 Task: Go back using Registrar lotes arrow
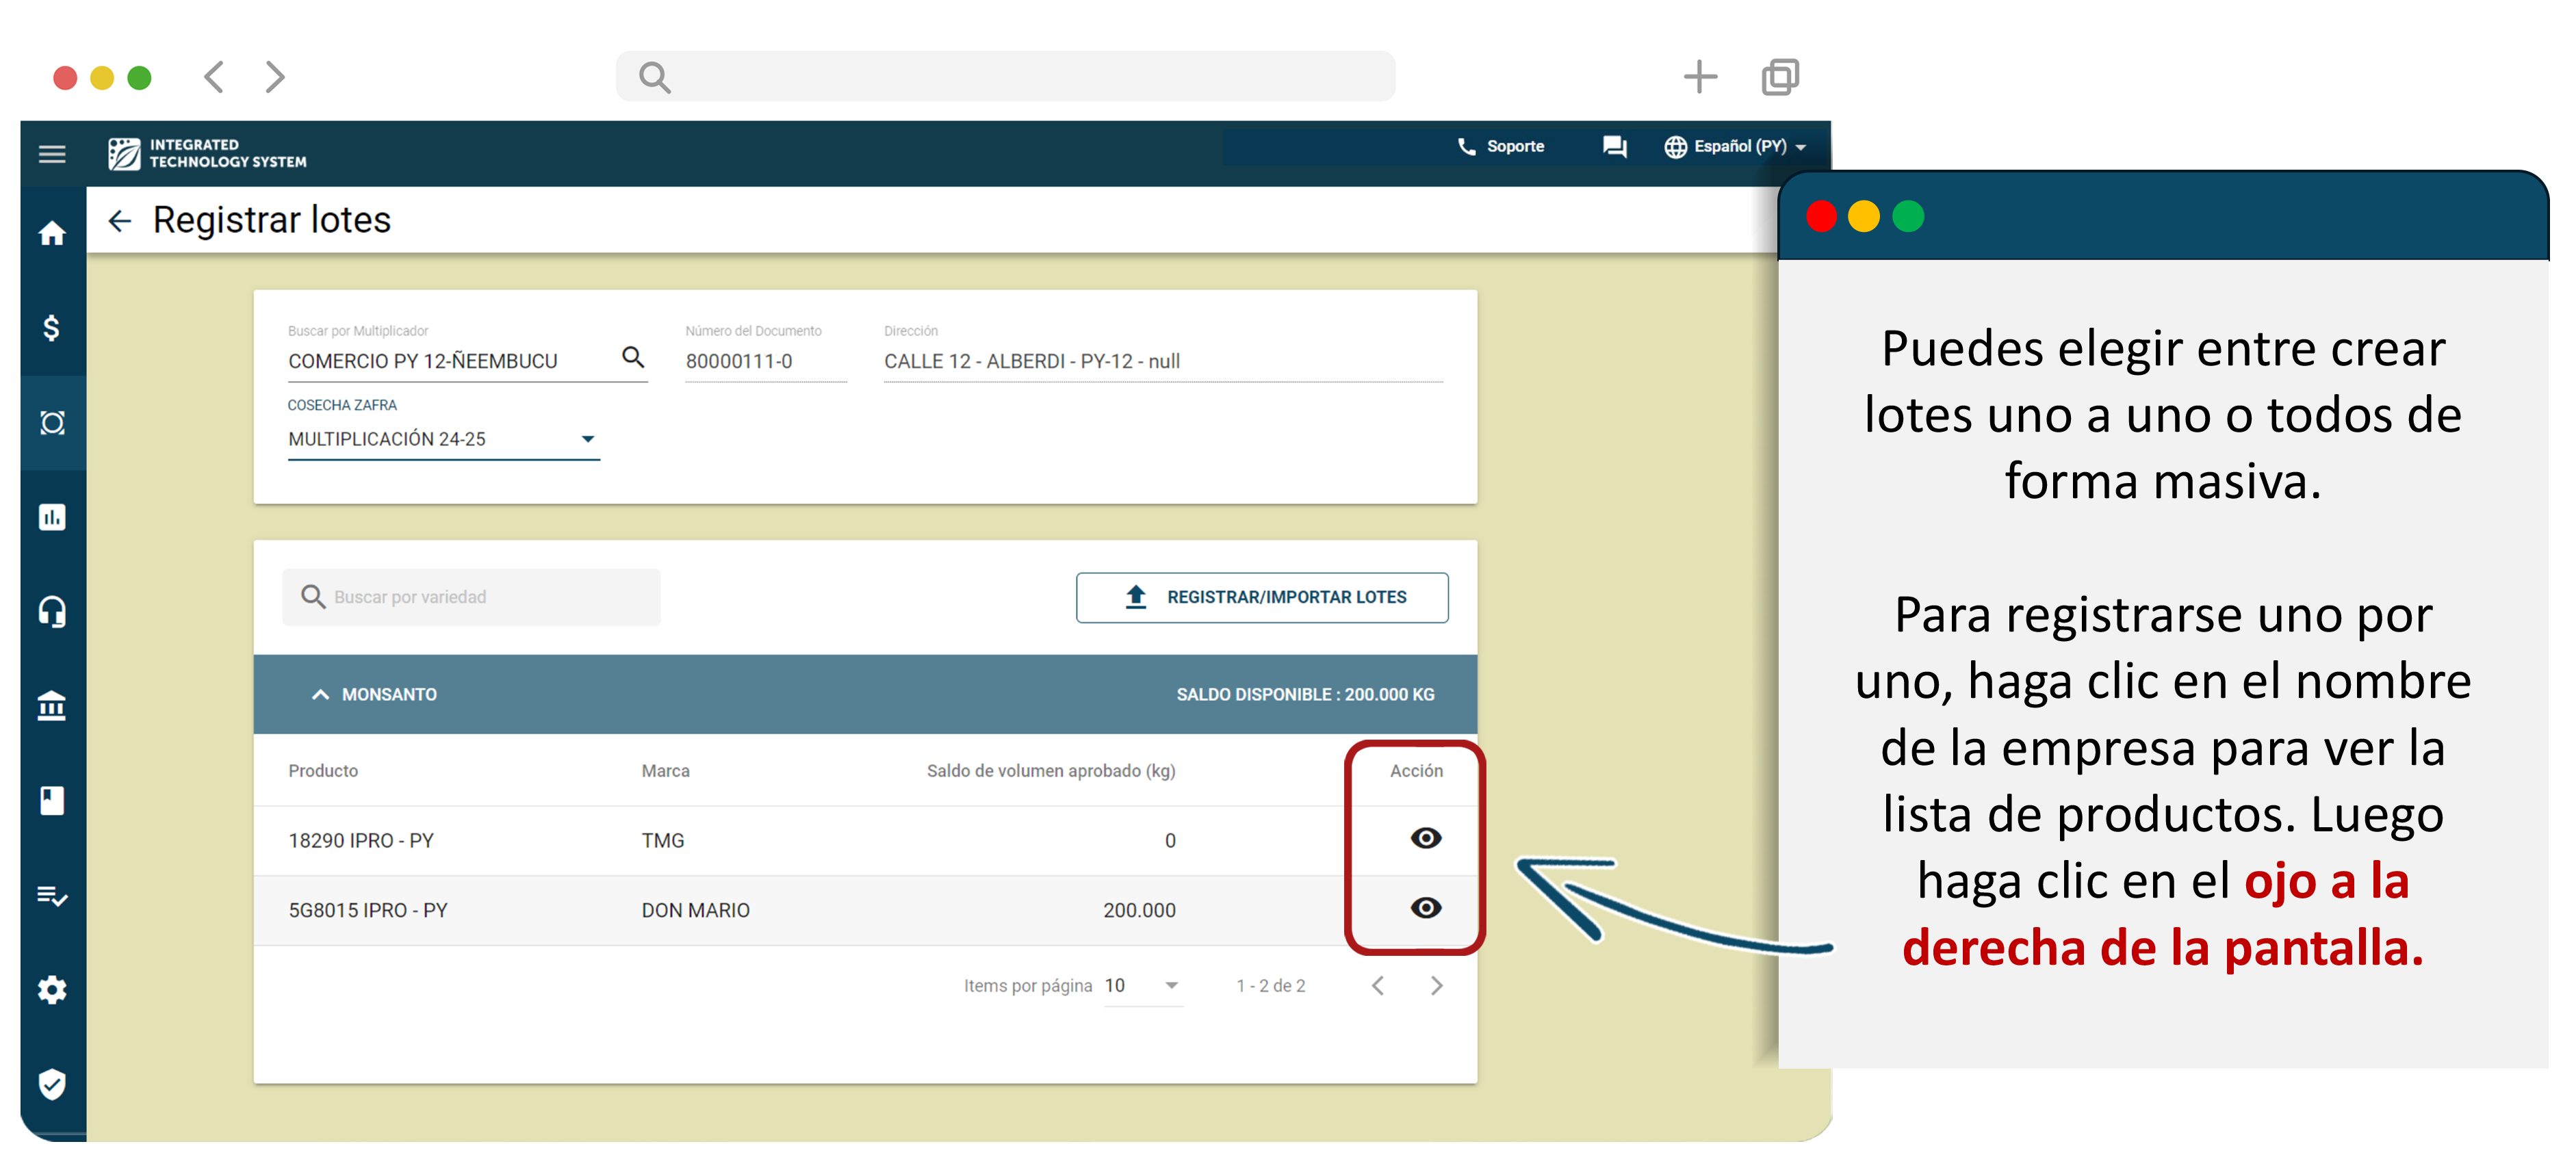[x=120, y=221]
